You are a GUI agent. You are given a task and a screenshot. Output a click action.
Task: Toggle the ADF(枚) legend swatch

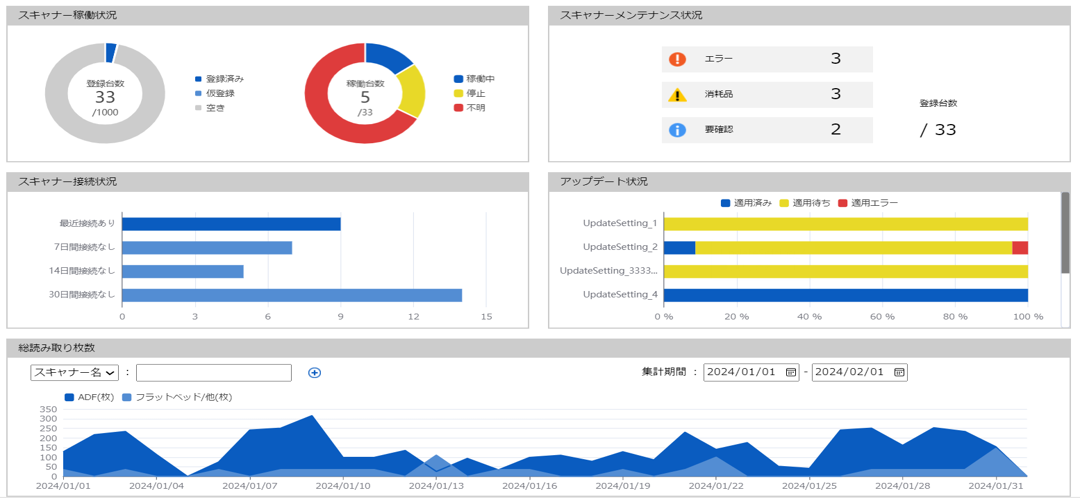point(69,397)
